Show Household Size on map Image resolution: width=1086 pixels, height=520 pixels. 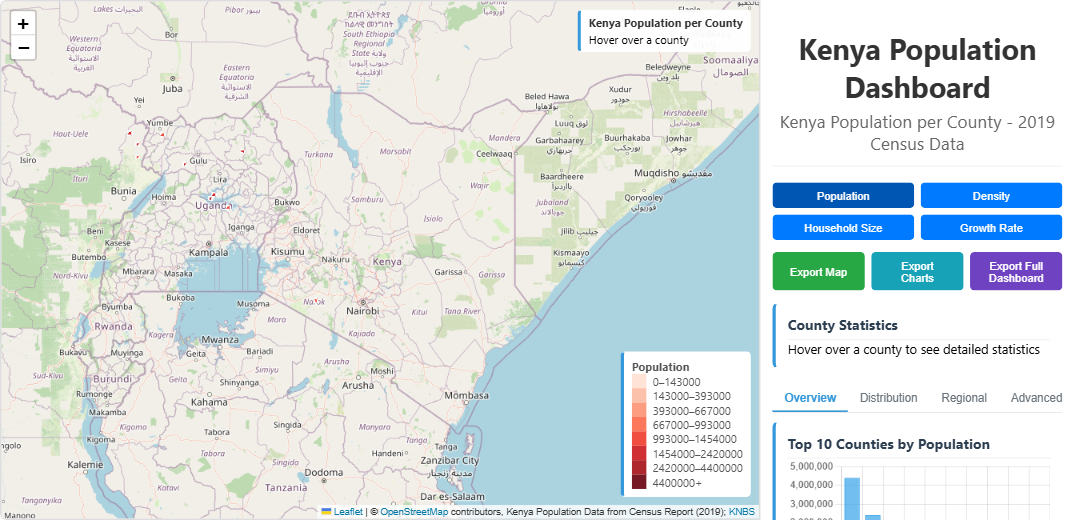pyautogui.click(x=843, y=228)
